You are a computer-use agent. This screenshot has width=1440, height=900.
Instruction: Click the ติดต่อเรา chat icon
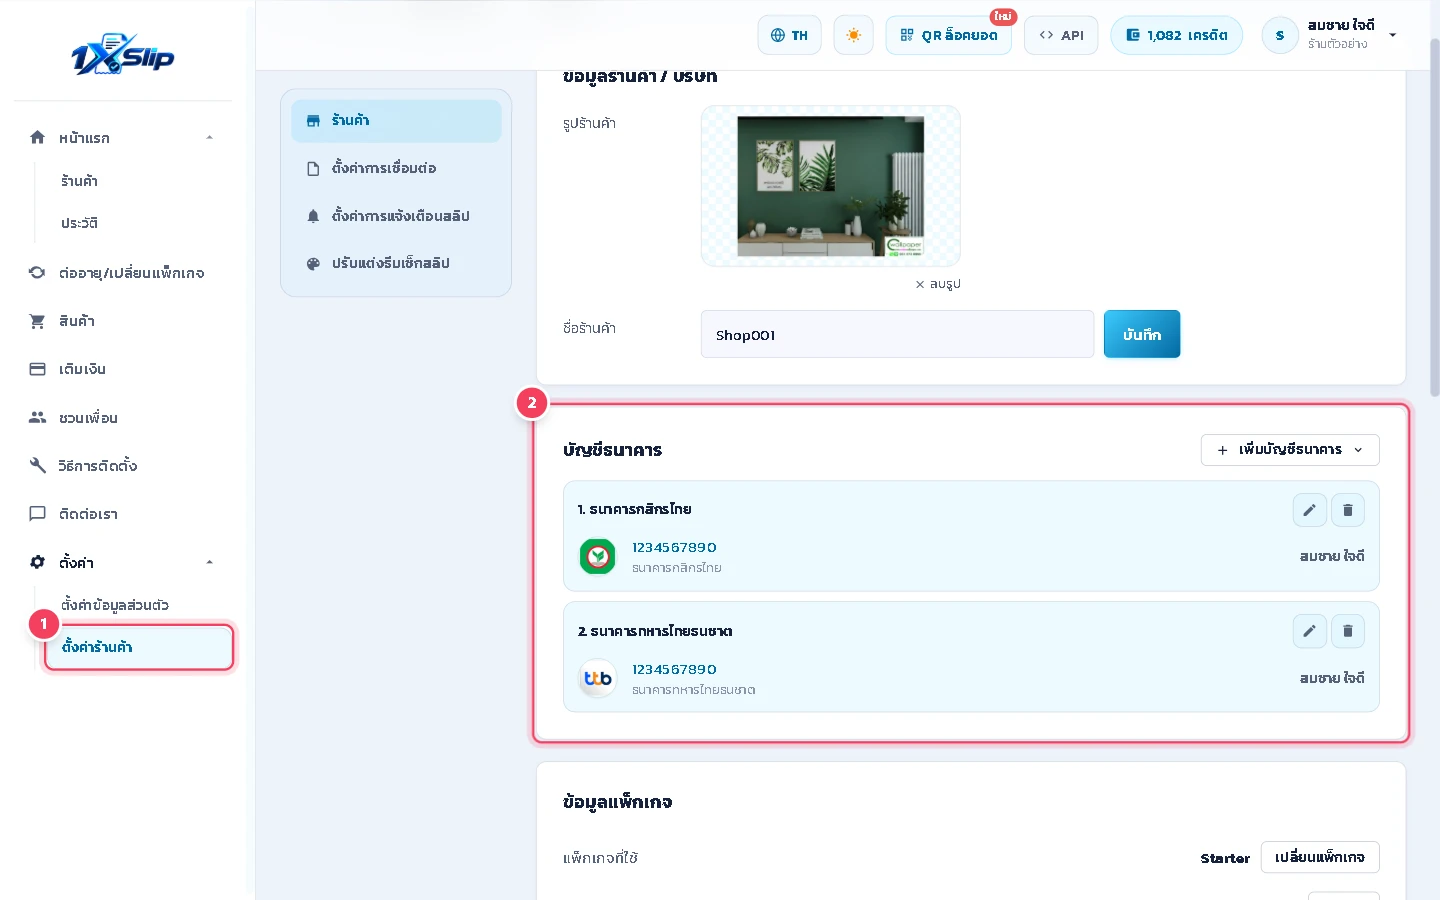click(37, 514)
